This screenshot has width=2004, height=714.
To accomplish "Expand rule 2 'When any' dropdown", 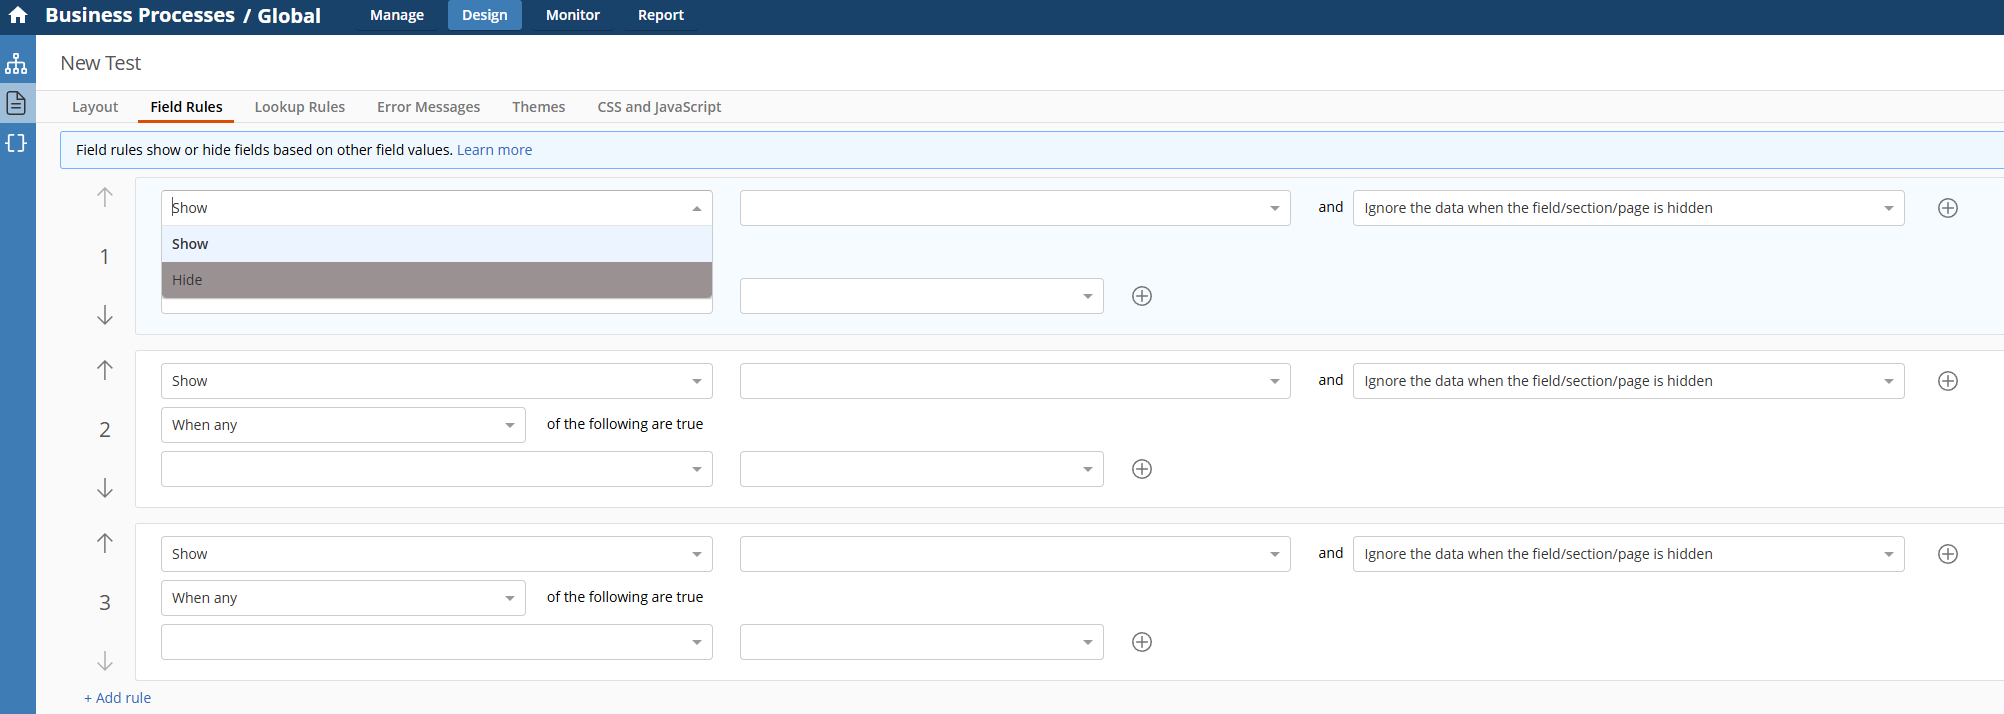I will point(342,425).
